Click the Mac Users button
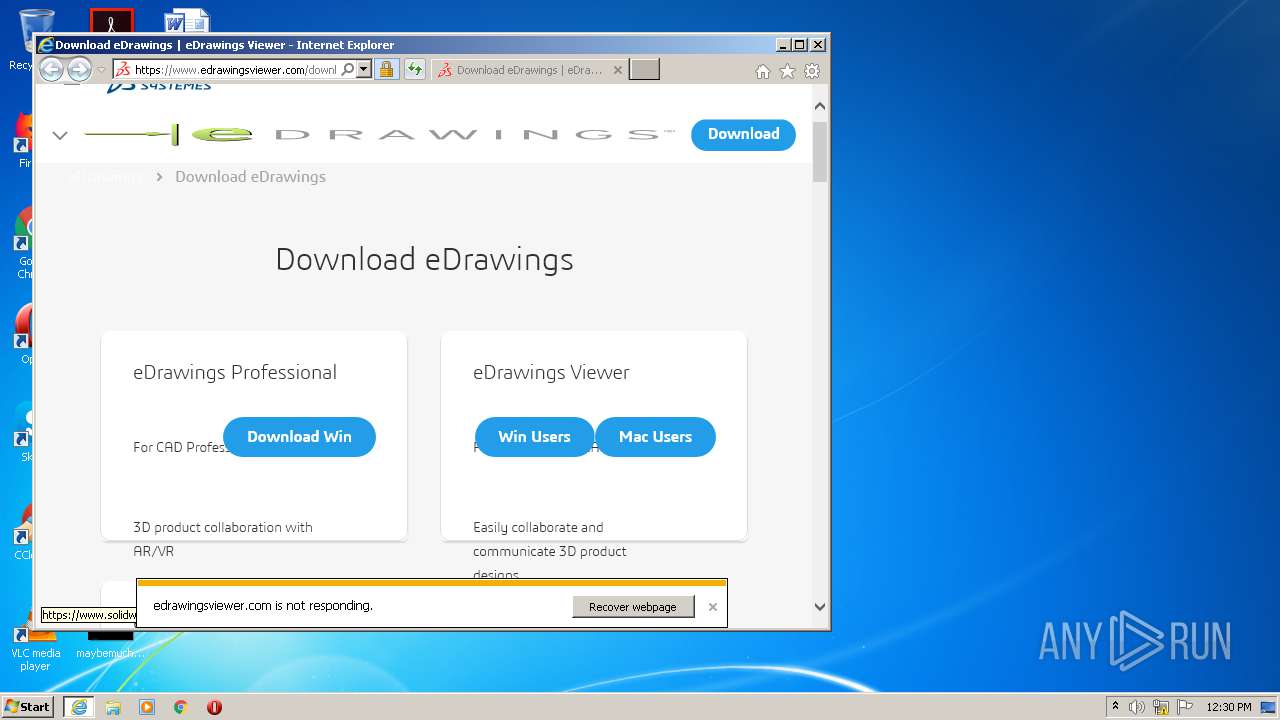 click(x=655, y=437)
